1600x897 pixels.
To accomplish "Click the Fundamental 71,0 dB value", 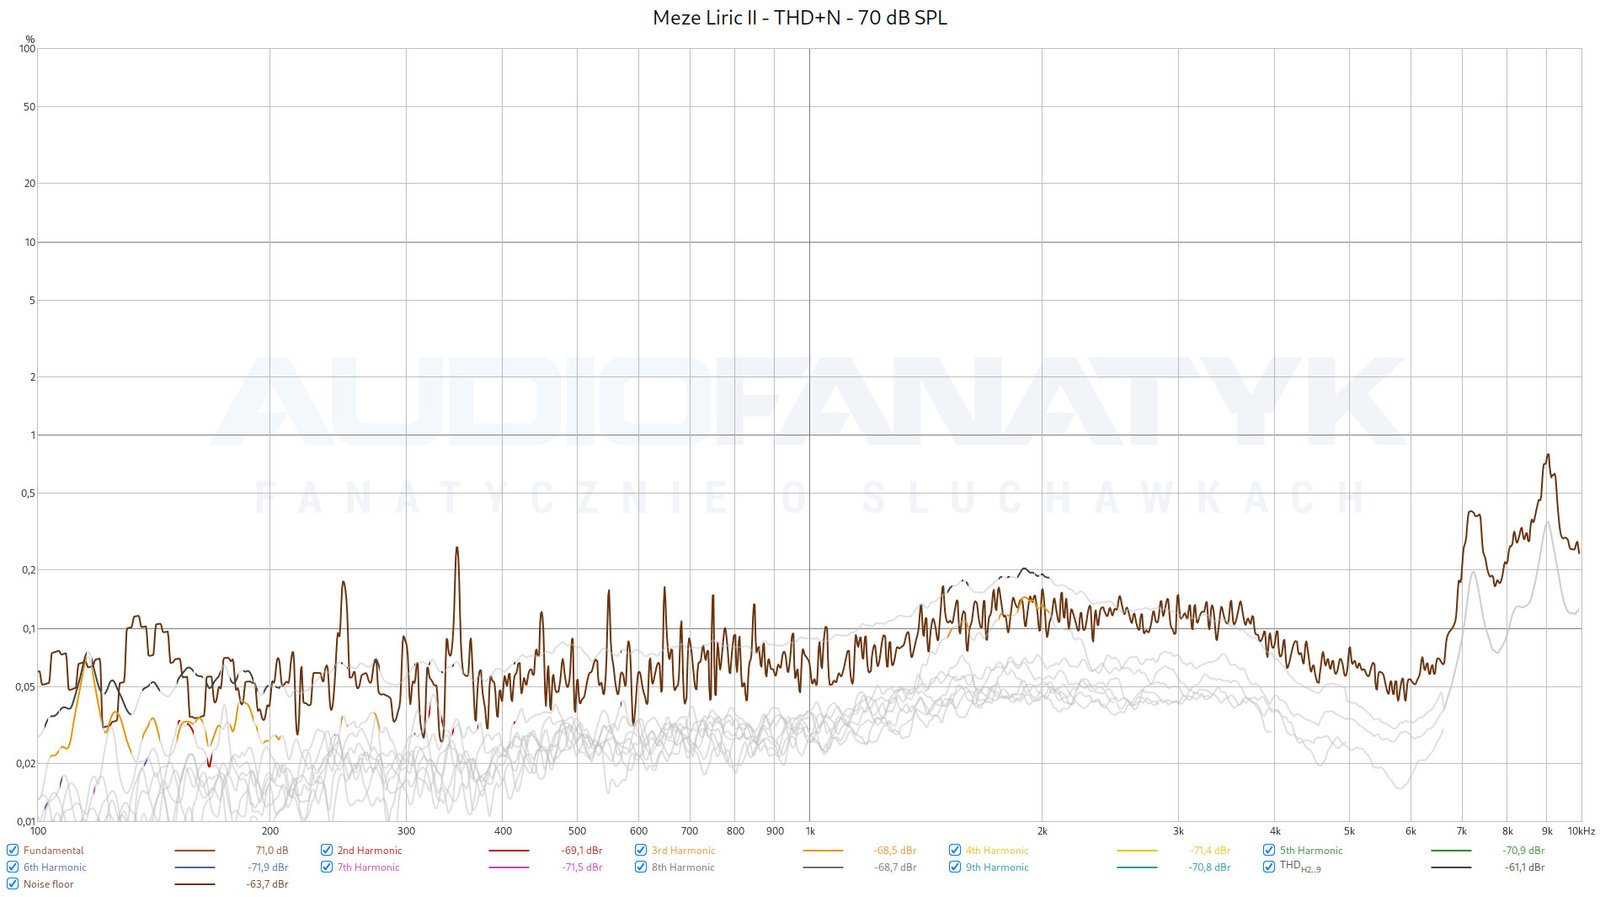I will pos(271,851).
